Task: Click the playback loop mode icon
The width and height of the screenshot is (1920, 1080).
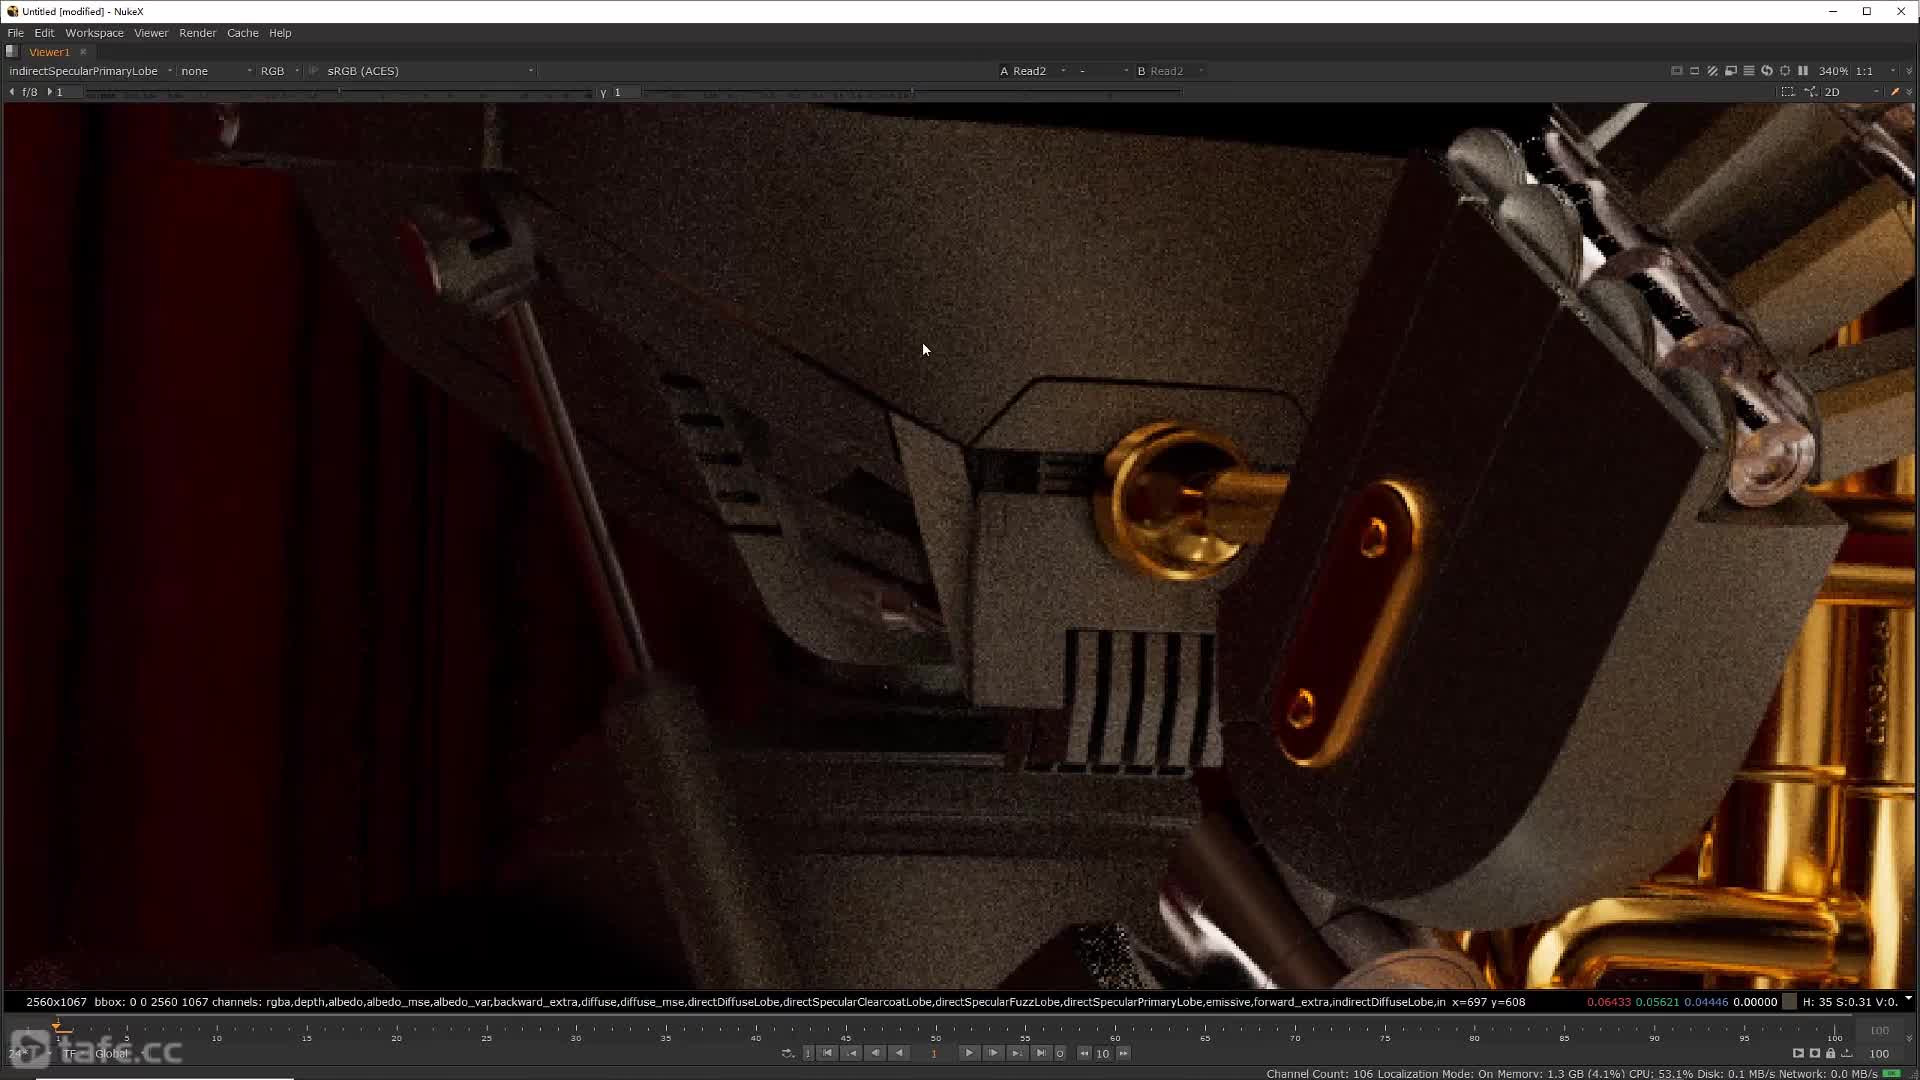Action: (788, 1053)
